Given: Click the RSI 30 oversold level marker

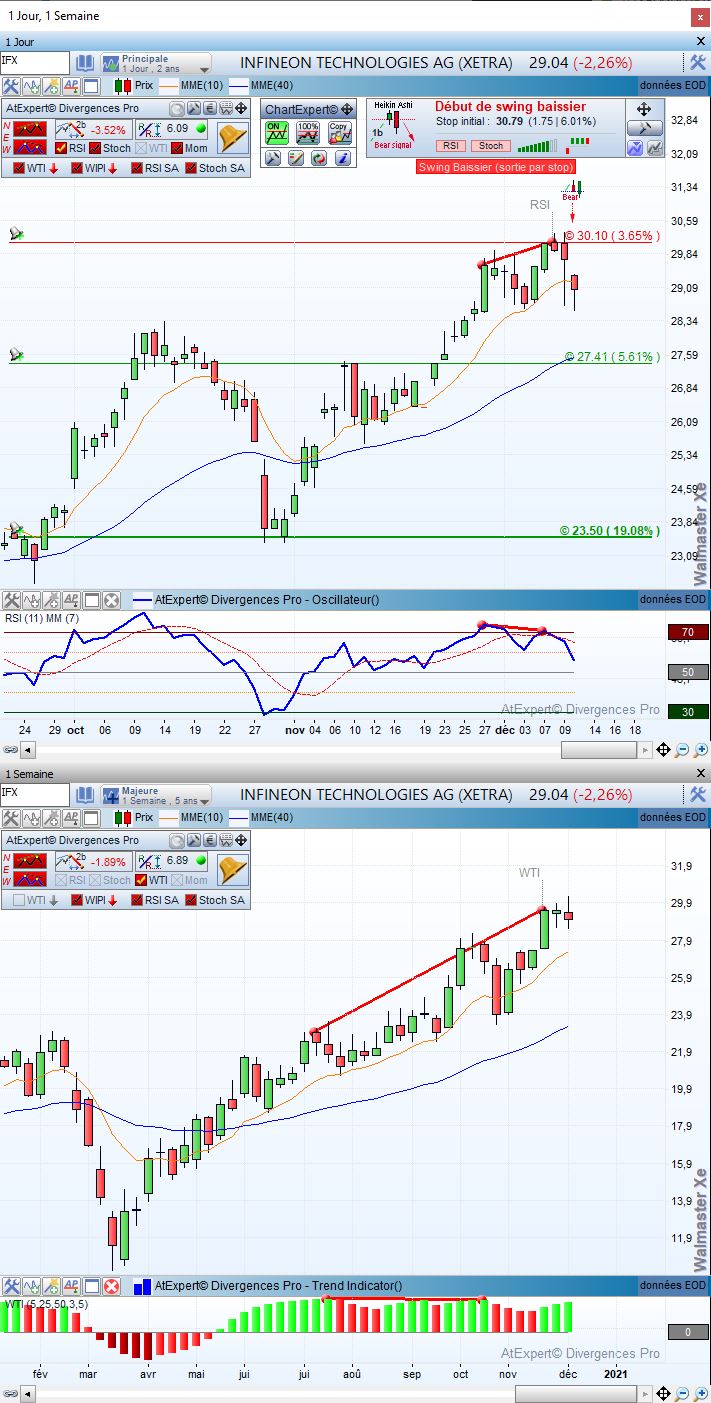Looking at the screenshot, I should [x=688, y=712].
